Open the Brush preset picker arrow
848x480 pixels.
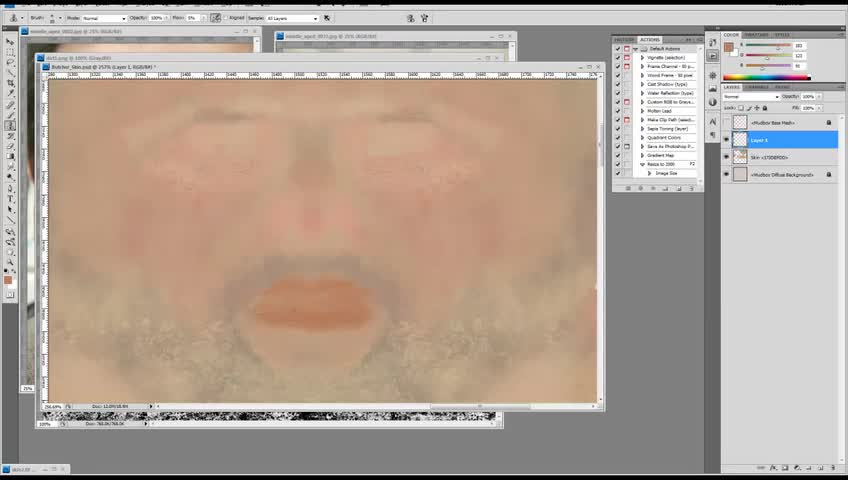60,18
